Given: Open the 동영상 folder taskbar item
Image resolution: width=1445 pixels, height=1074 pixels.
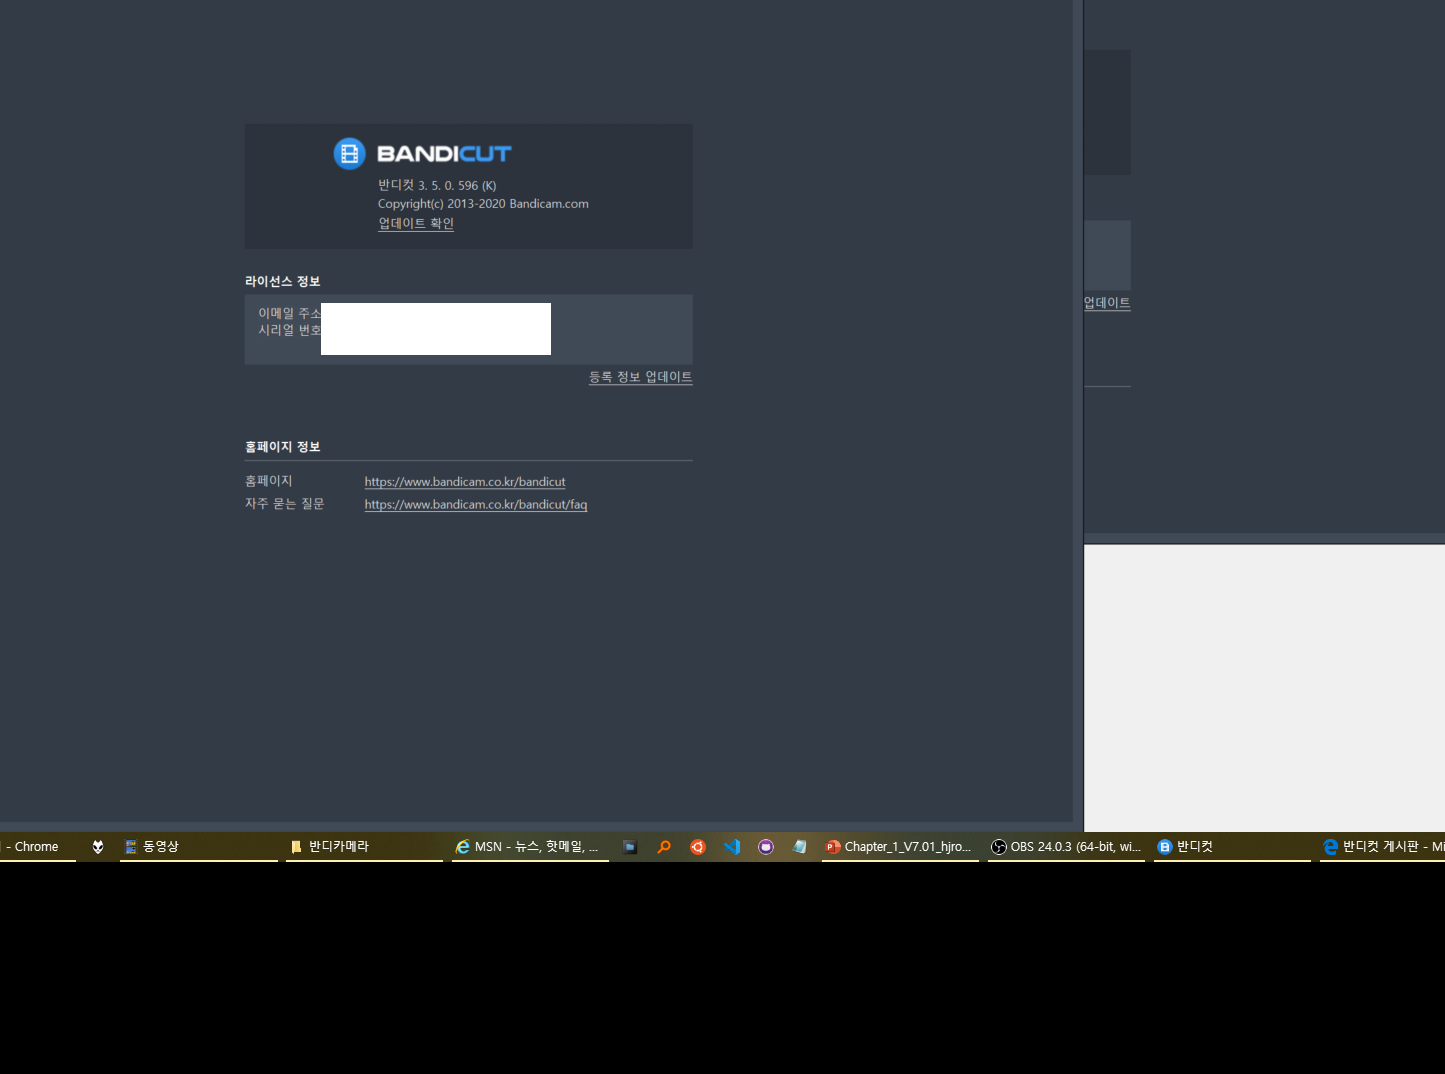Looking at the screenshot, I should pyautogui.click(x=199, y=847).
